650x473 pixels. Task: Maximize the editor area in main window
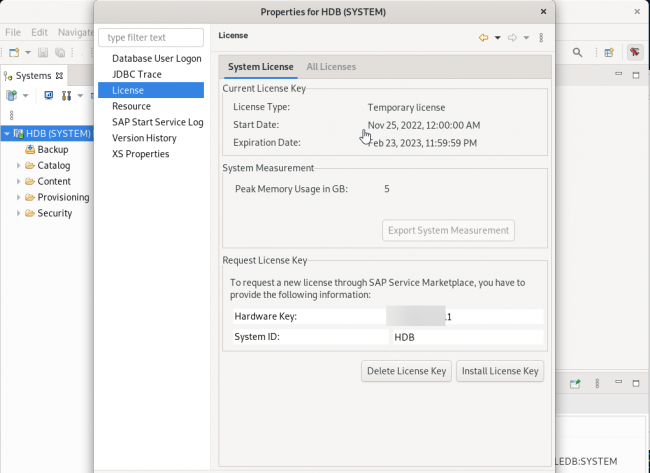click(x=636, y=75)
